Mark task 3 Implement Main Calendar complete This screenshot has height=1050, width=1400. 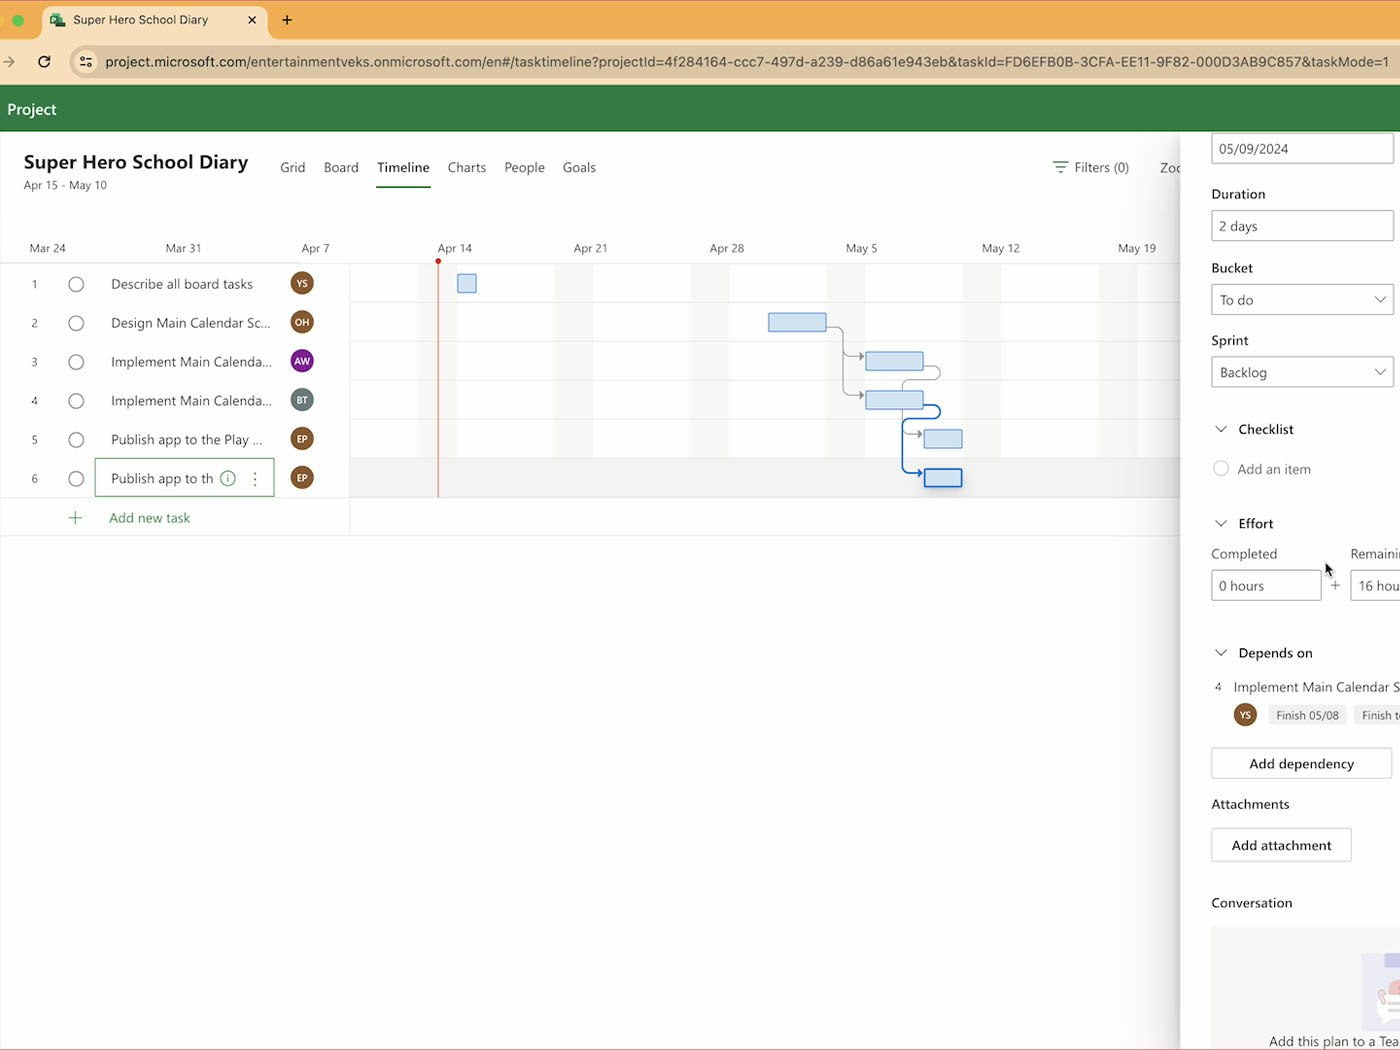[x=76, y=362]
